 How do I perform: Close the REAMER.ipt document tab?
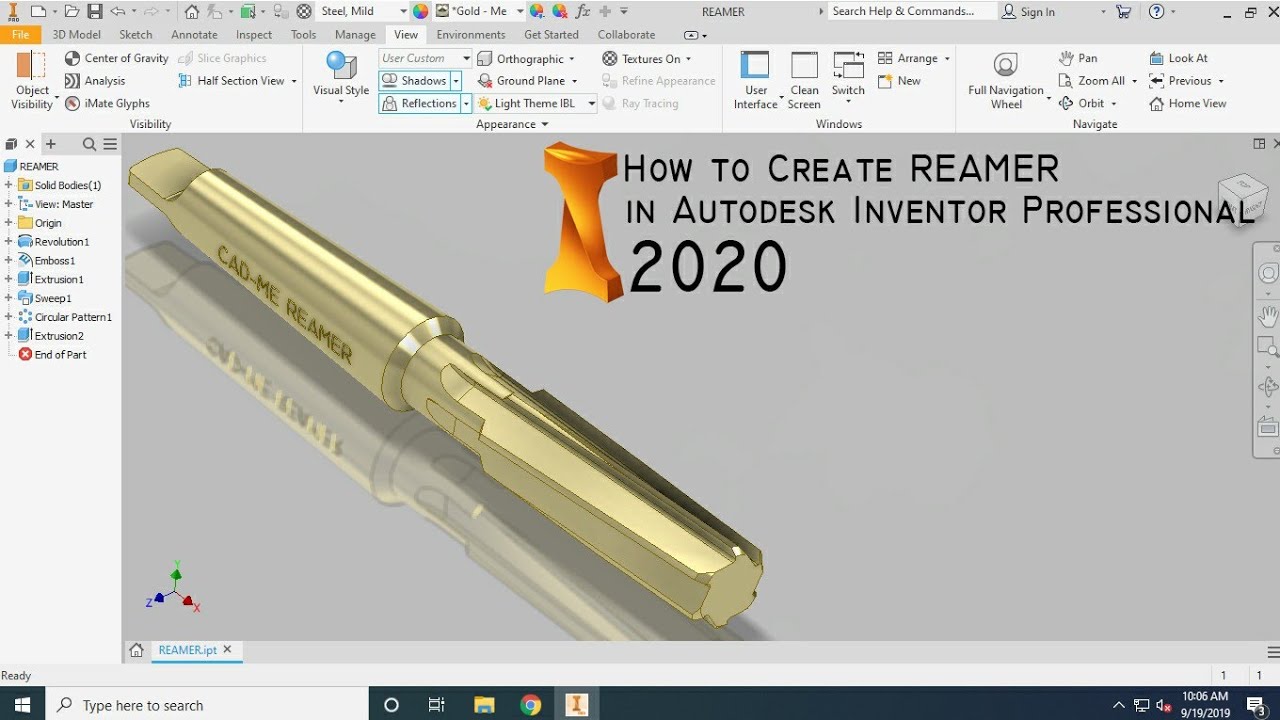pos(227,650)
